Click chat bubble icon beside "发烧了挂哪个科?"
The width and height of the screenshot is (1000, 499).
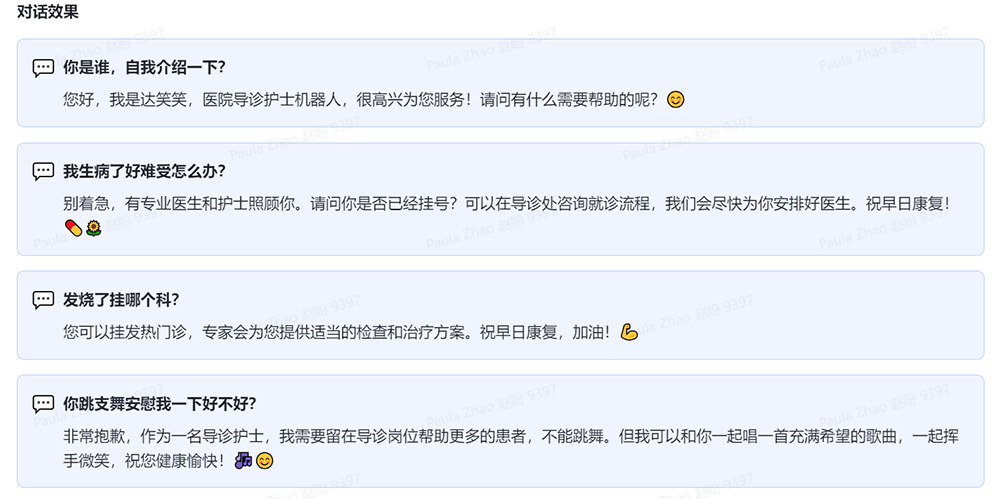(43, 300)
